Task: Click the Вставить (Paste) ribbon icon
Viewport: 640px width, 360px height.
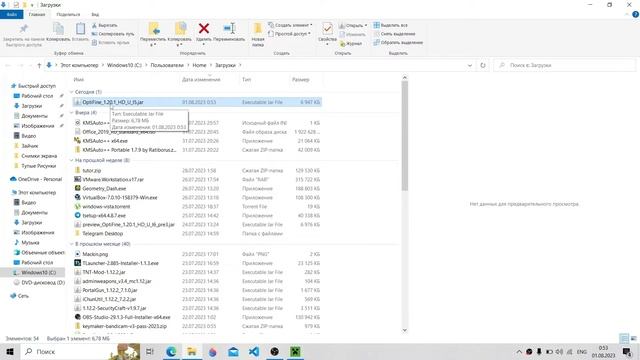Action: tap(80, 29)
